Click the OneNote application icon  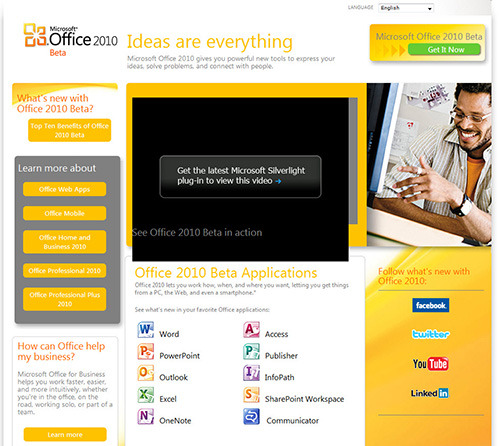146,416
